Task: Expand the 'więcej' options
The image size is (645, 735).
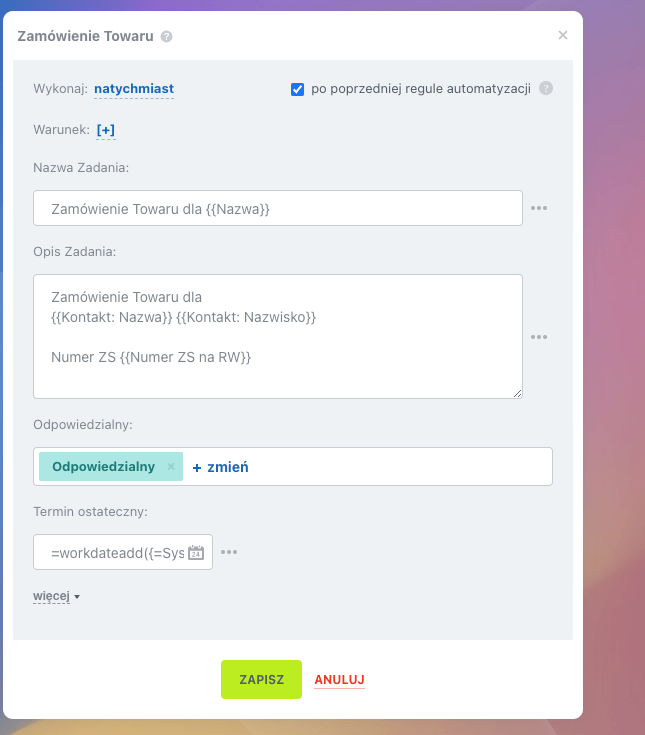Action: pyautogui.click(x=55, y=597)
